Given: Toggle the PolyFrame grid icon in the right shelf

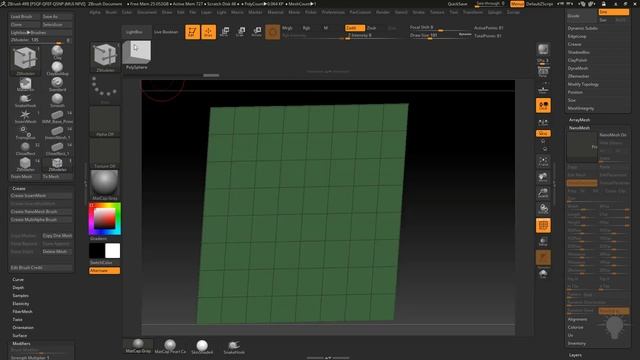Looking at the screenshot, I should [543, 225].
